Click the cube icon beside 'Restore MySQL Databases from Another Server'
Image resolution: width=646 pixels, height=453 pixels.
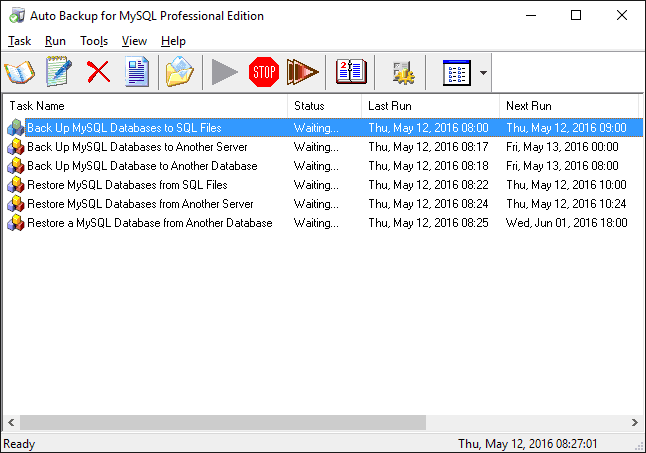[16, 203]
